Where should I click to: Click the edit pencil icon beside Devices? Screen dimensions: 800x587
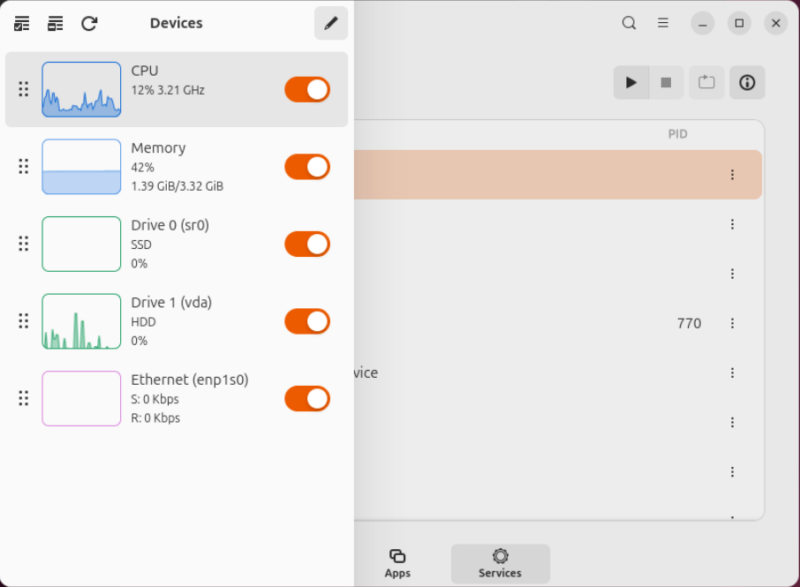(x=331, y=22)
